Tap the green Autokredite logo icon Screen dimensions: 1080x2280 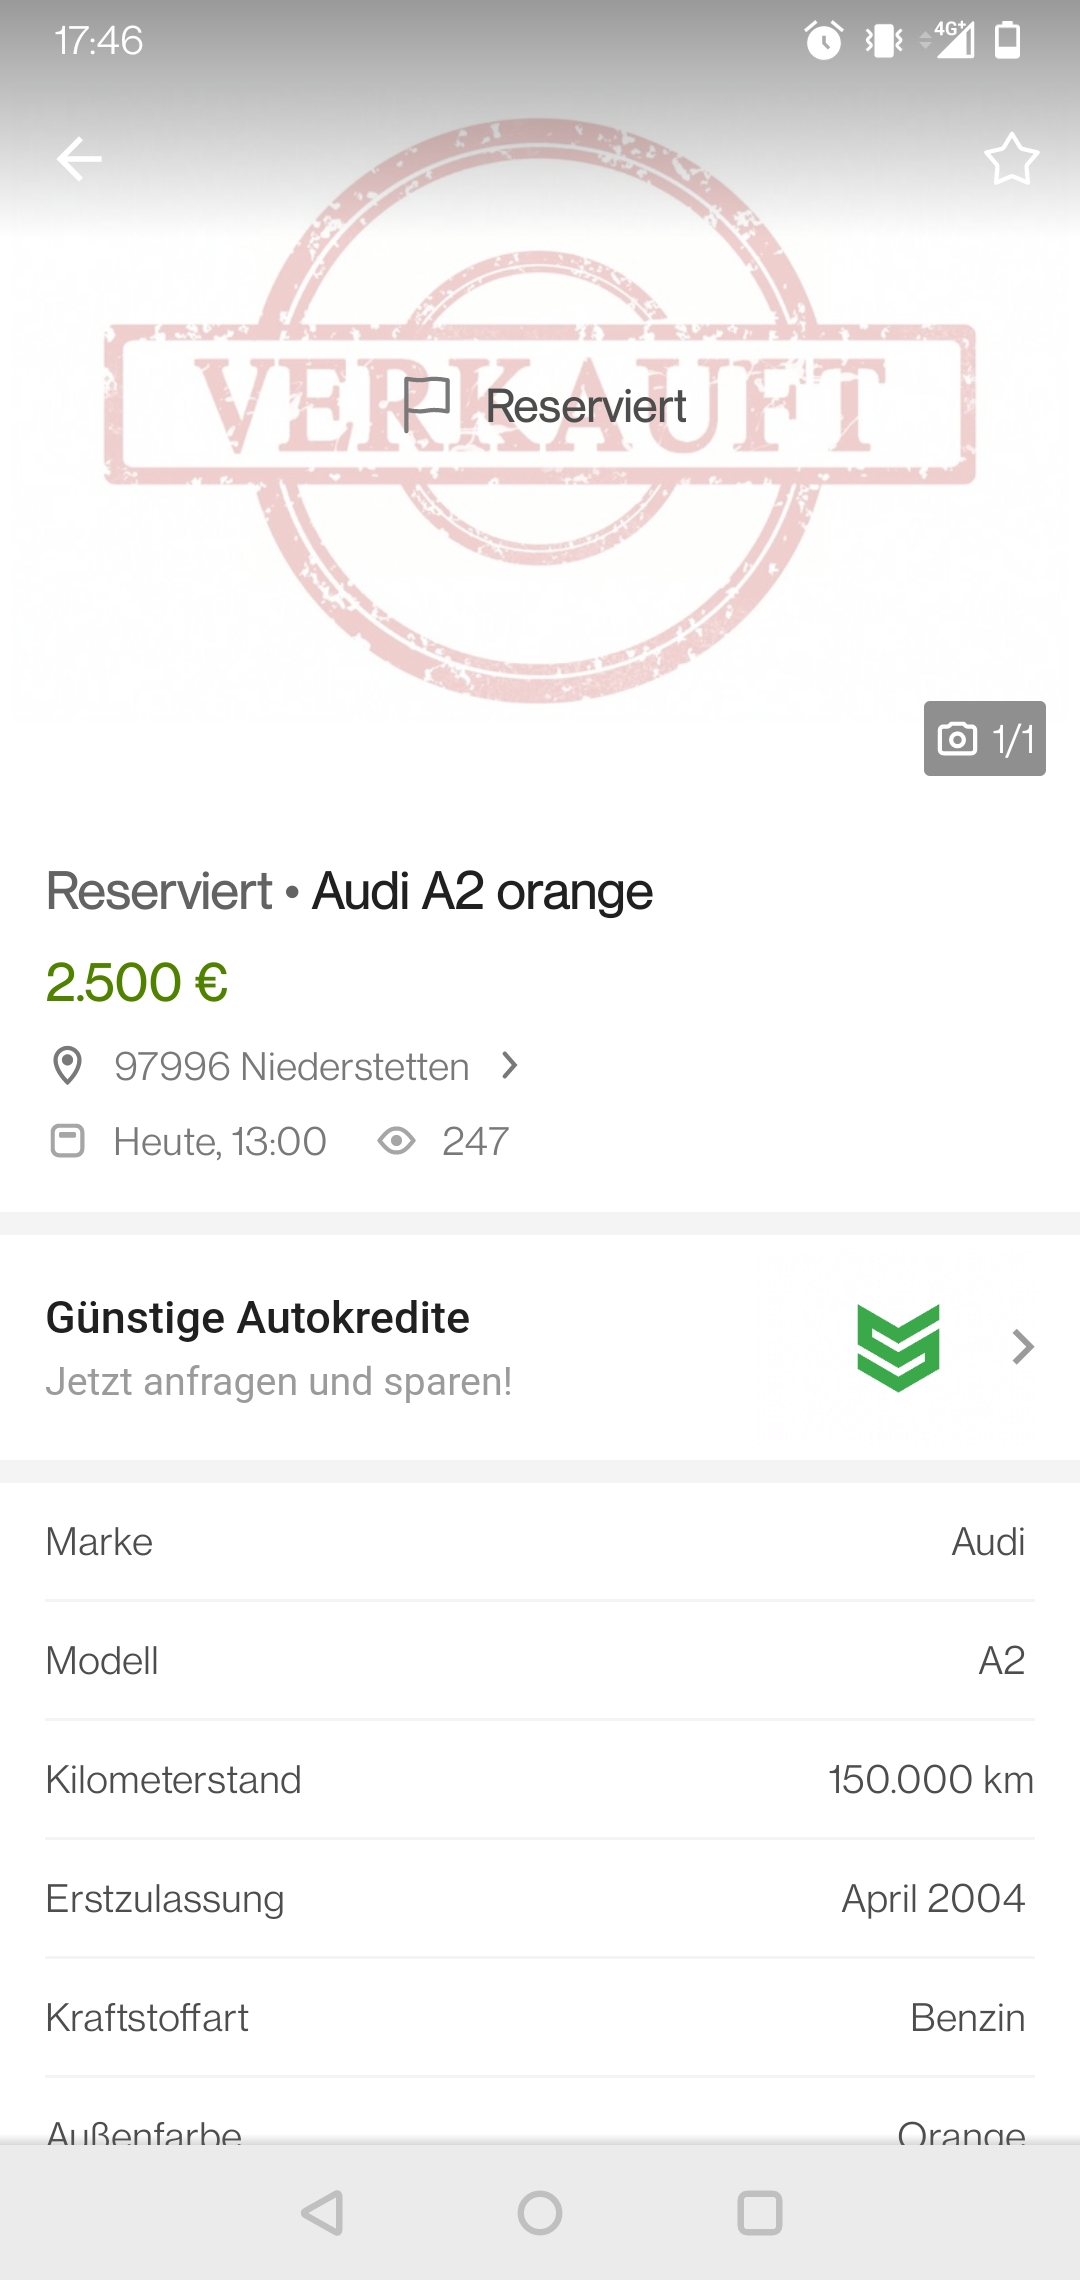click(898, 1347)
